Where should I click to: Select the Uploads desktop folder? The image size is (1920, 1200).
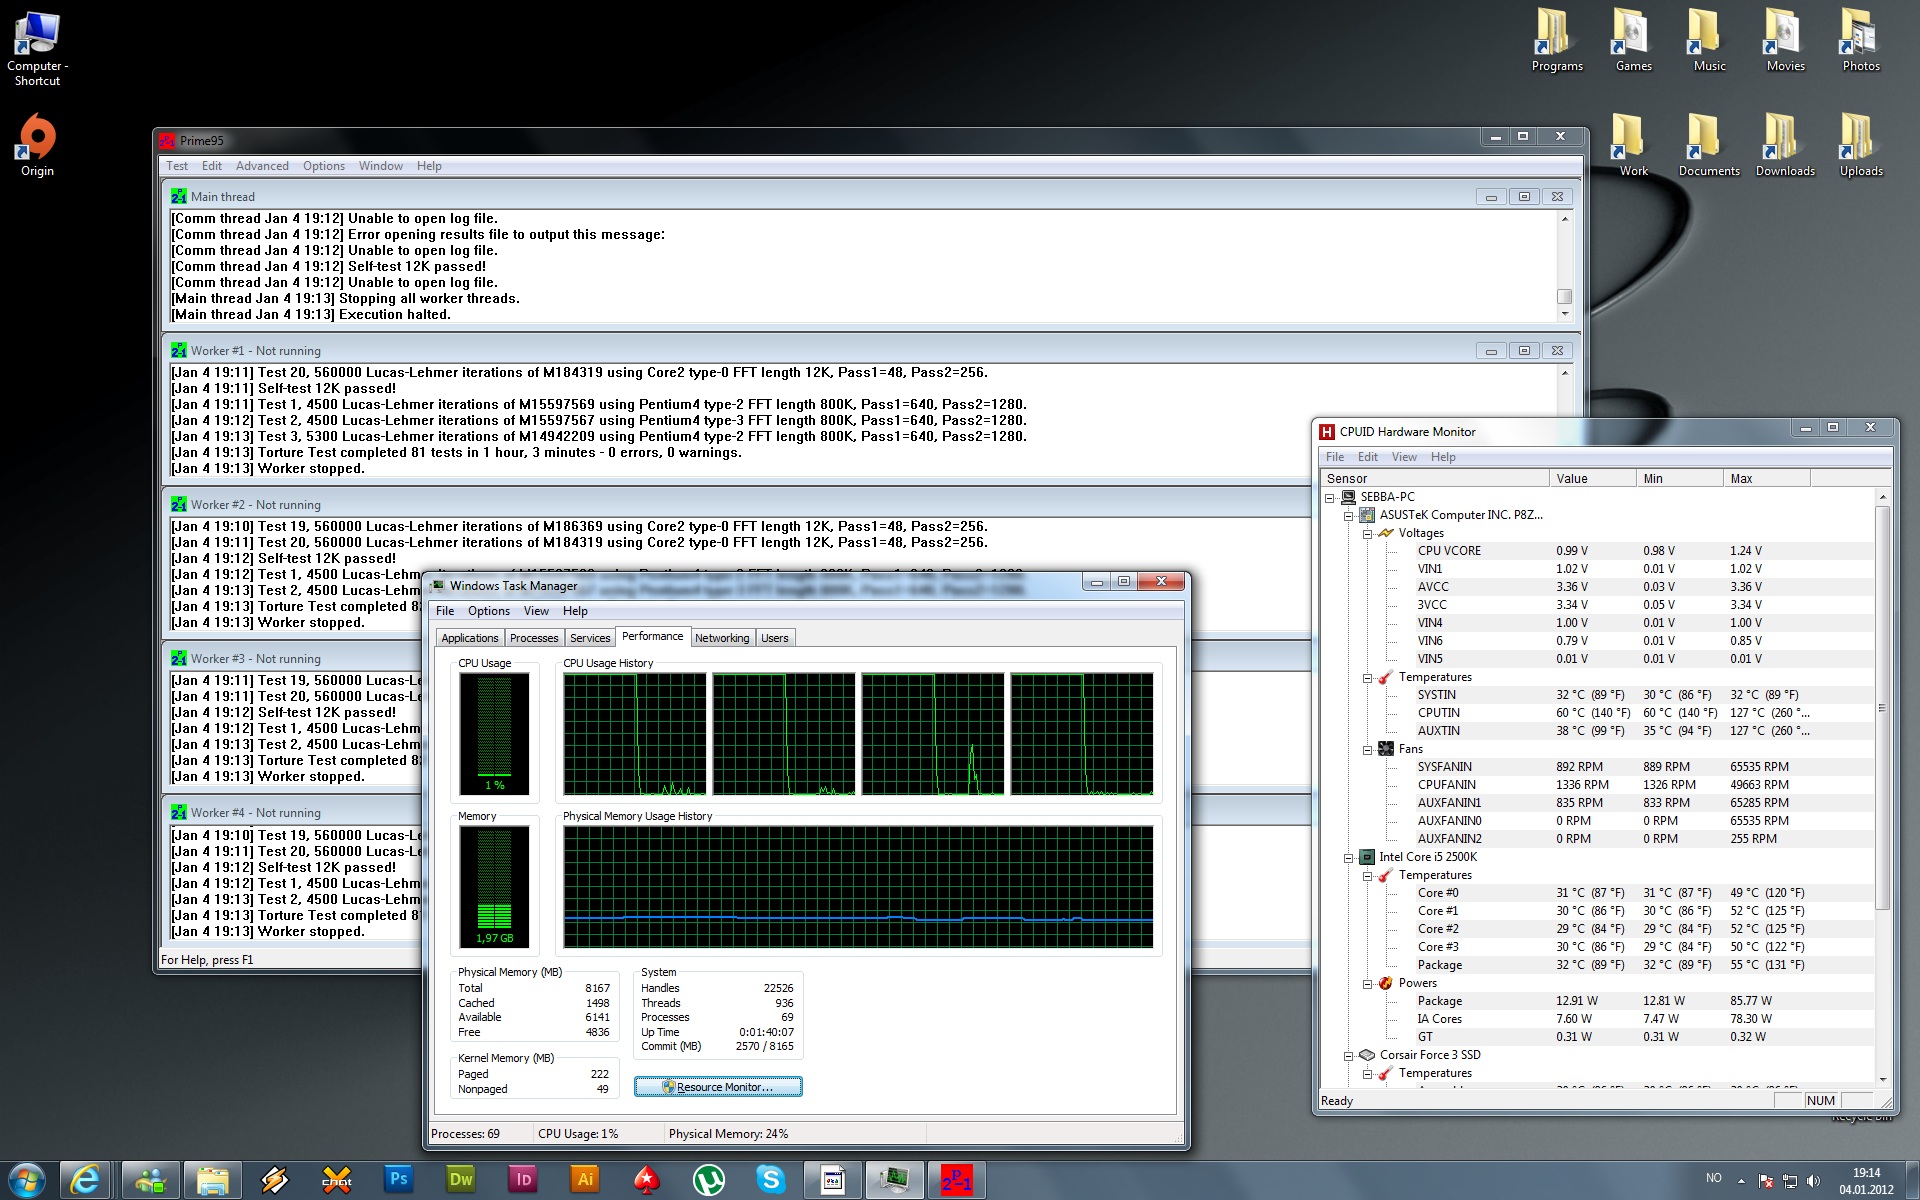coord(1861,146)
